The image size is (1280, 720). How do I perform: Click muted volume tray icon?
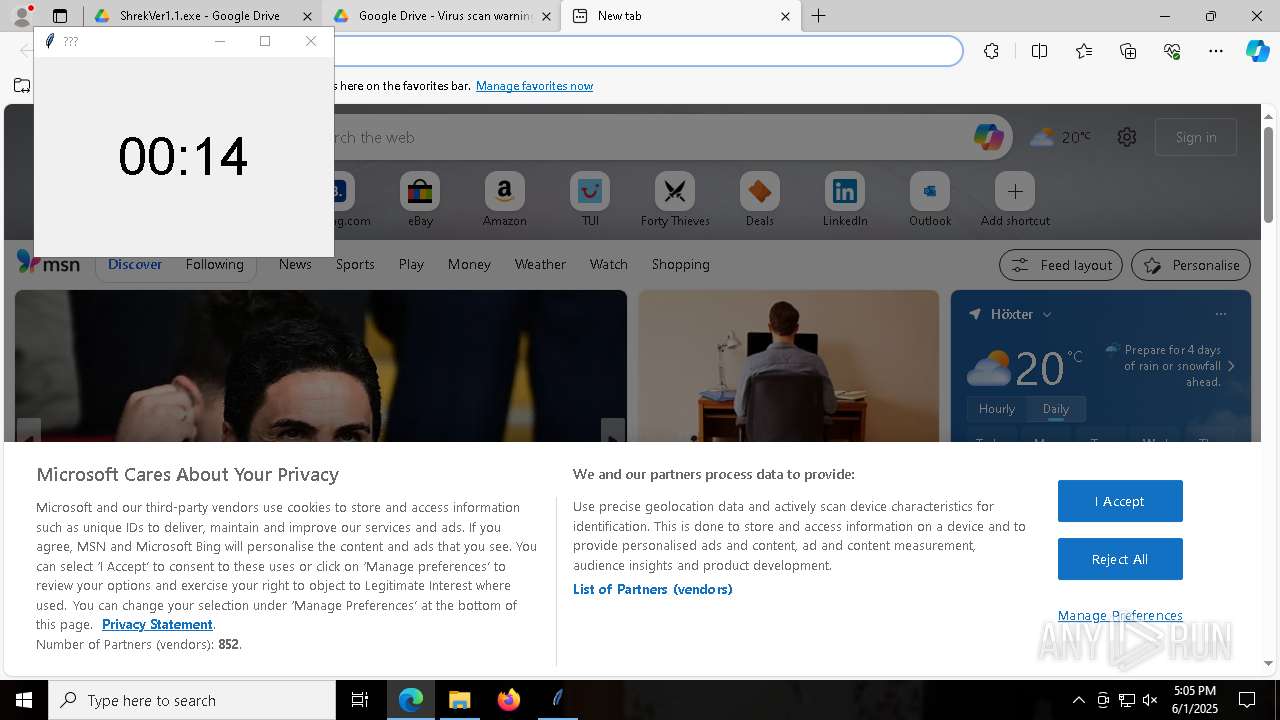[x=1150, y=700]
